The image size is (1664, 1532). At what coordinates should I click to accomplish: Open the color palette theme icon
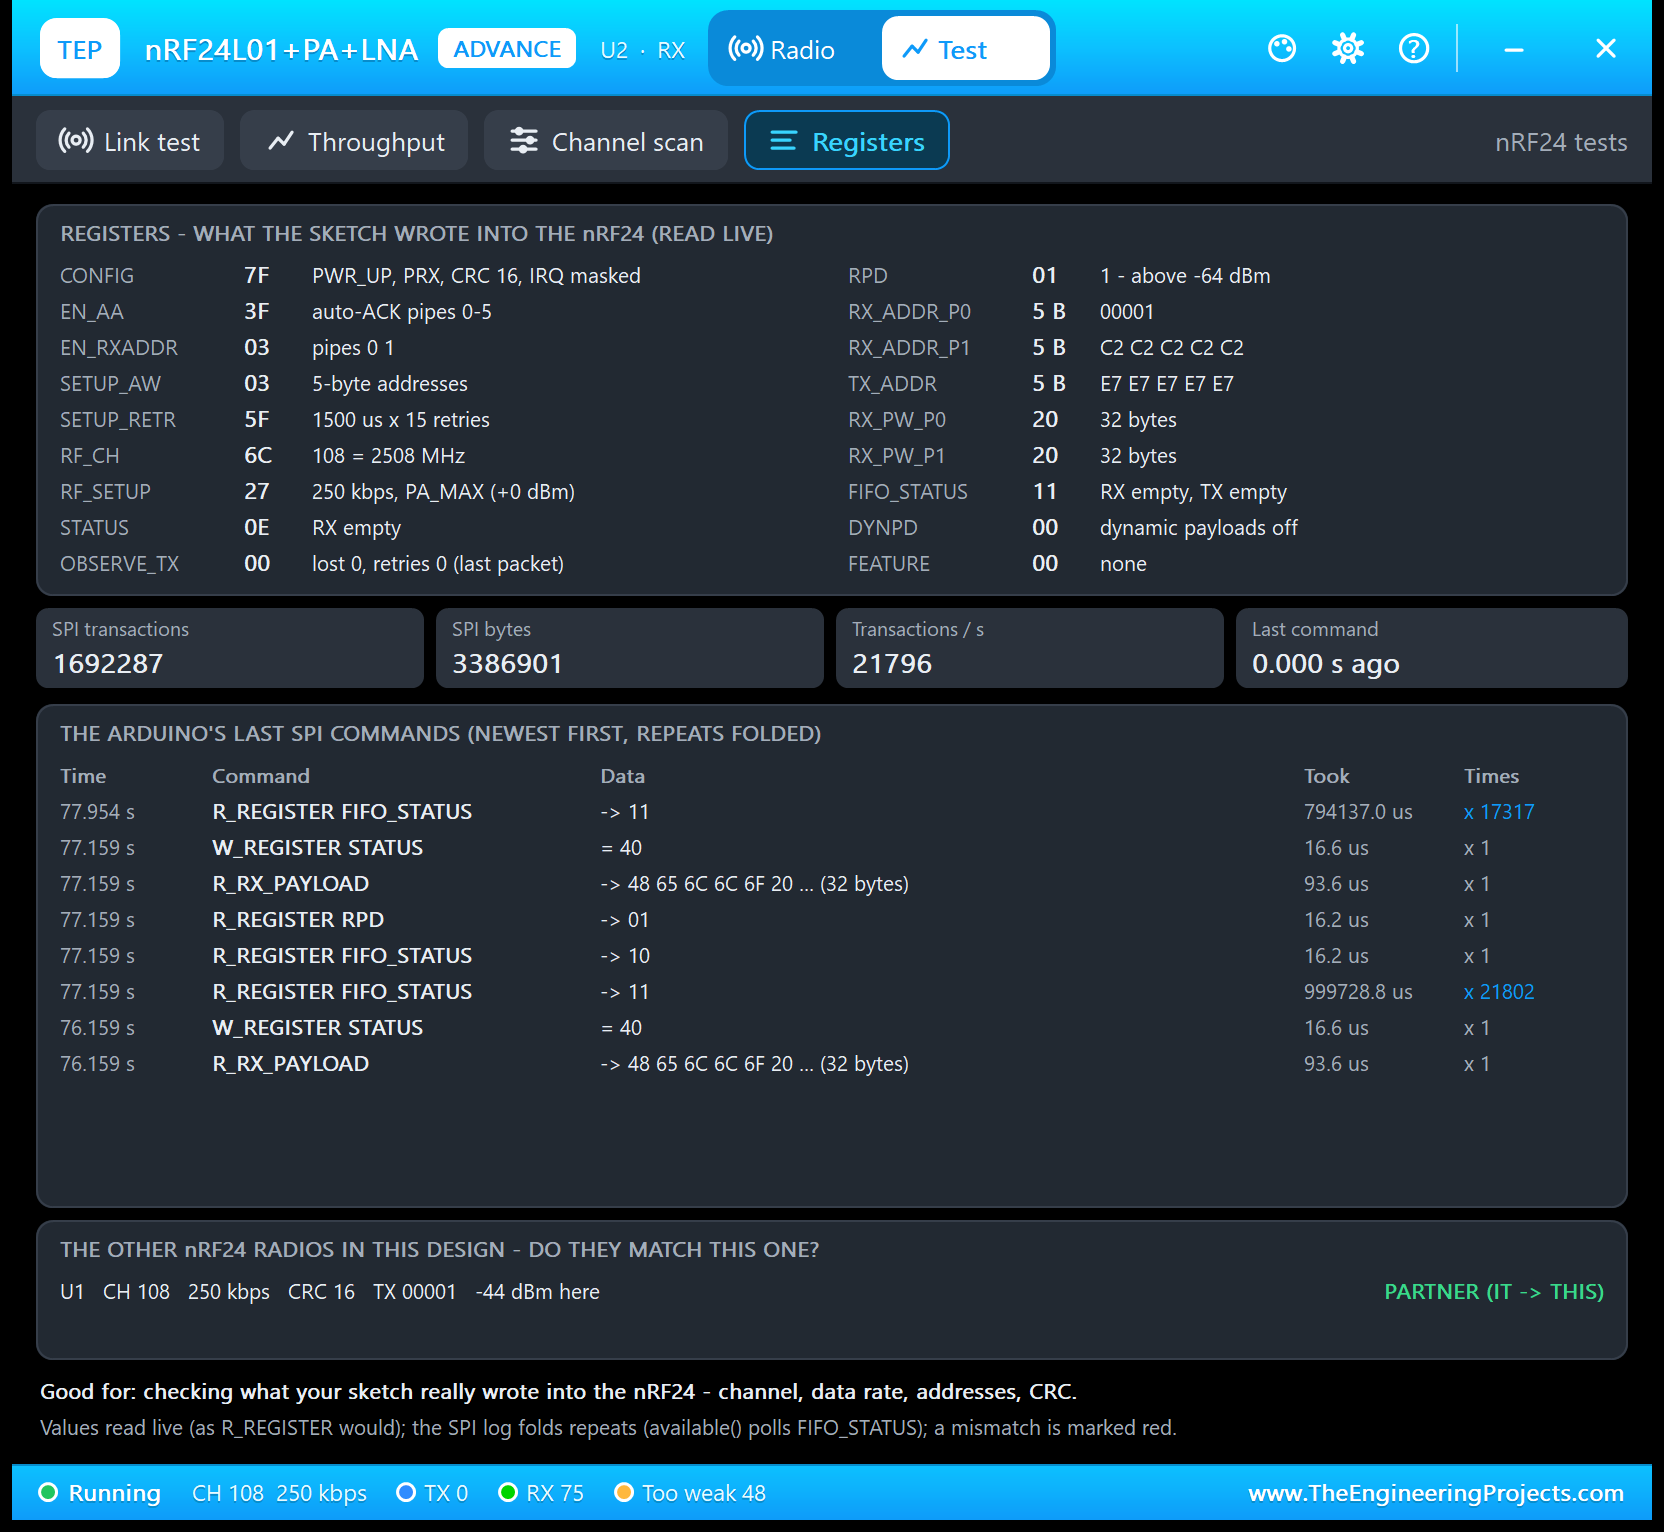coord(1282,48)
